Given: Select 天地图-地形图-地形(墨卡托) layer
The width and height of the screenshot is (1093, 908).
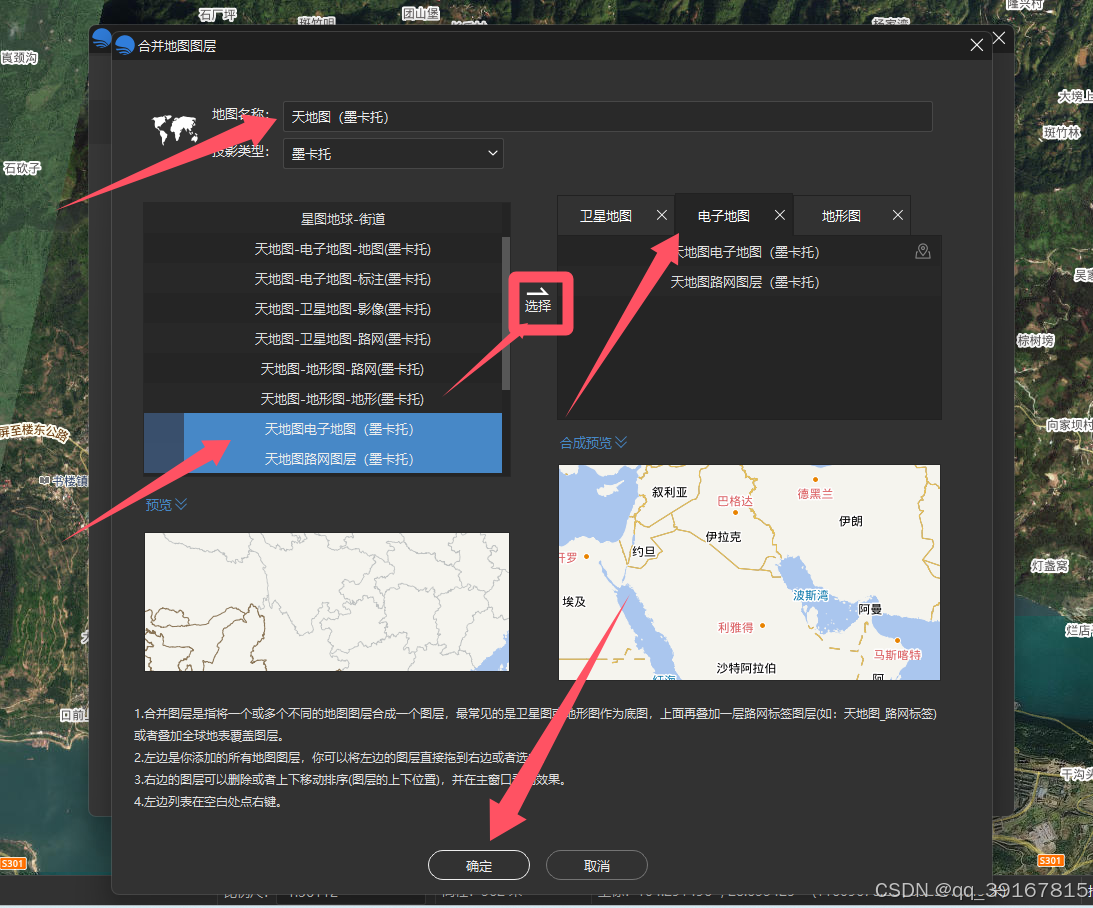Looking at the screenshot, I should click(323, 399).
